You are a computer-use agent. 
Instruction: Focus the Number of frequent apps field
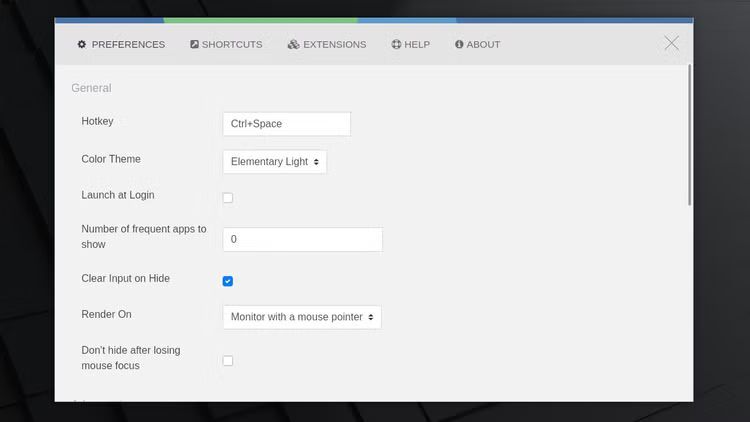click(302, 240)
